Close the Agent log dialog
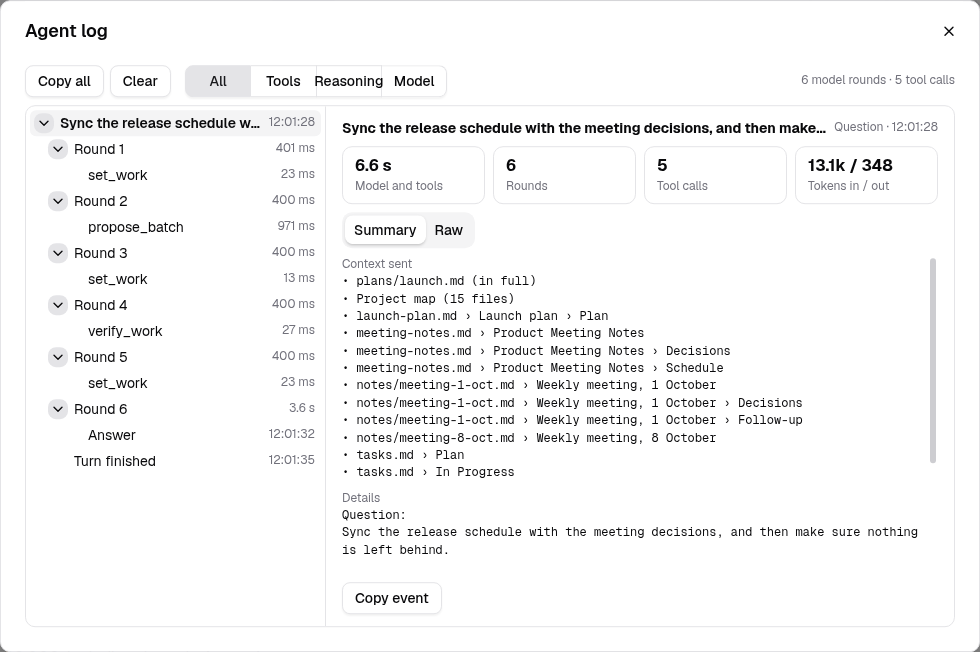Viewport: 980px width, 652px height. click(x=948, y=31)
